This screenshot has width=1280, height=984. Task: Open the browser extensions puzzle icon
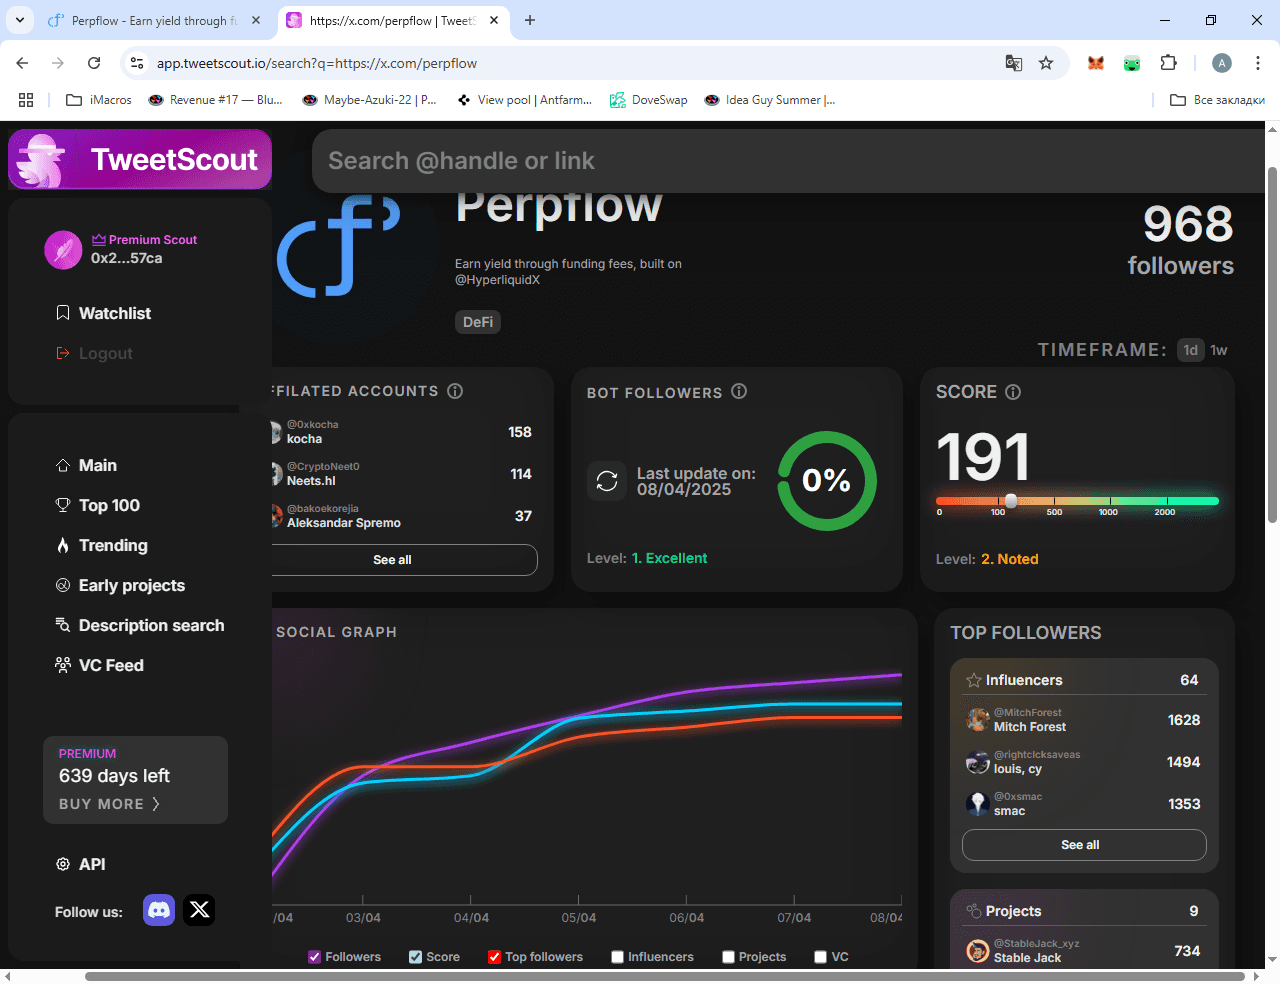1168,63
